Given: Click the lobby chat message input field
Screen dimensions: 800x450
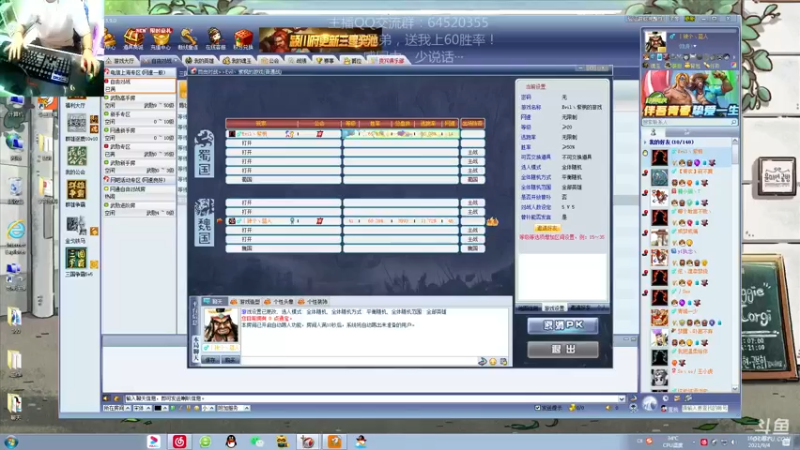Looking at the screenshot, I should click(x=371, y=398).
